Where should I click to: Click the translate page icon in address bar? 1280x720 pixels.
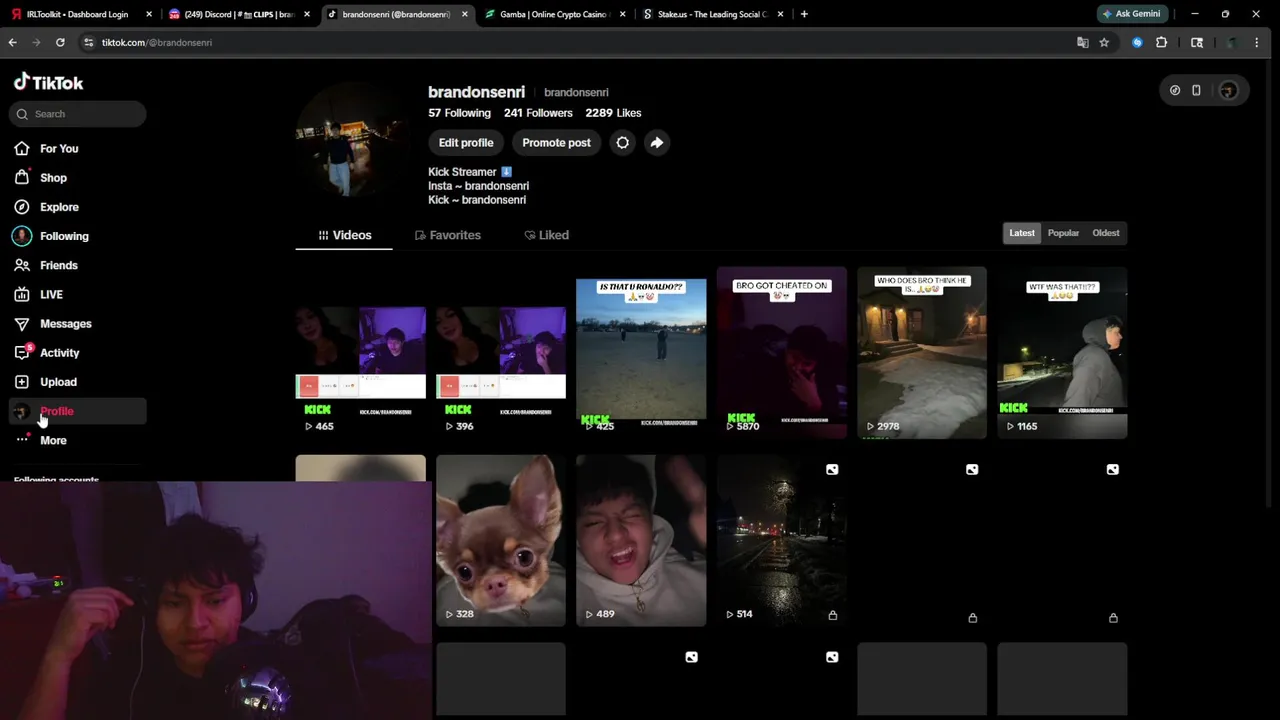[1082, 42]
